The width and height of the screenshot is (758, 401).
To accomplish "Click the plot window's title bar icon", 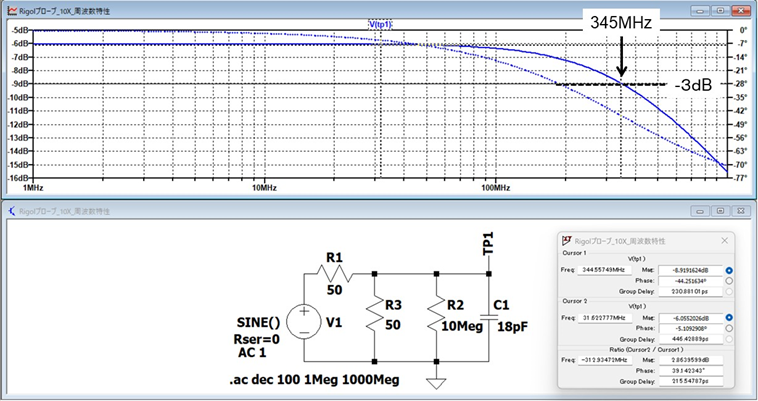I will coord(11,9).
